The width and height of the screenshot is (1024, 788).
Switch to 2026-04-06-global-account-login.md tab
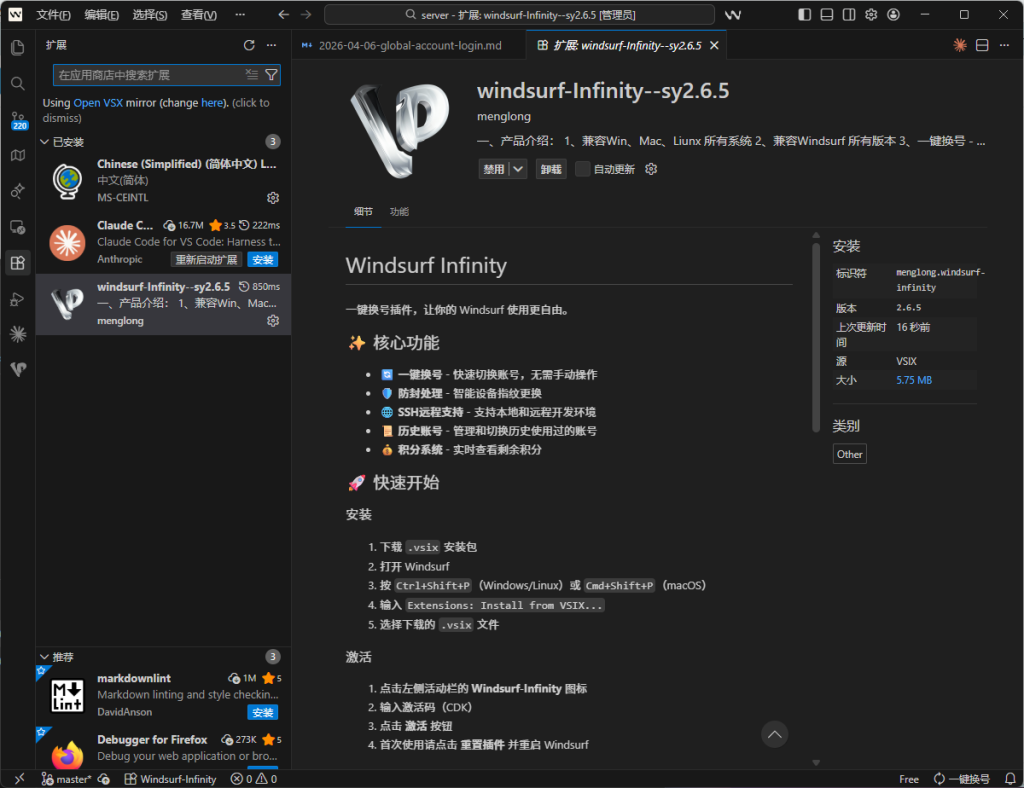pos(409,45)
